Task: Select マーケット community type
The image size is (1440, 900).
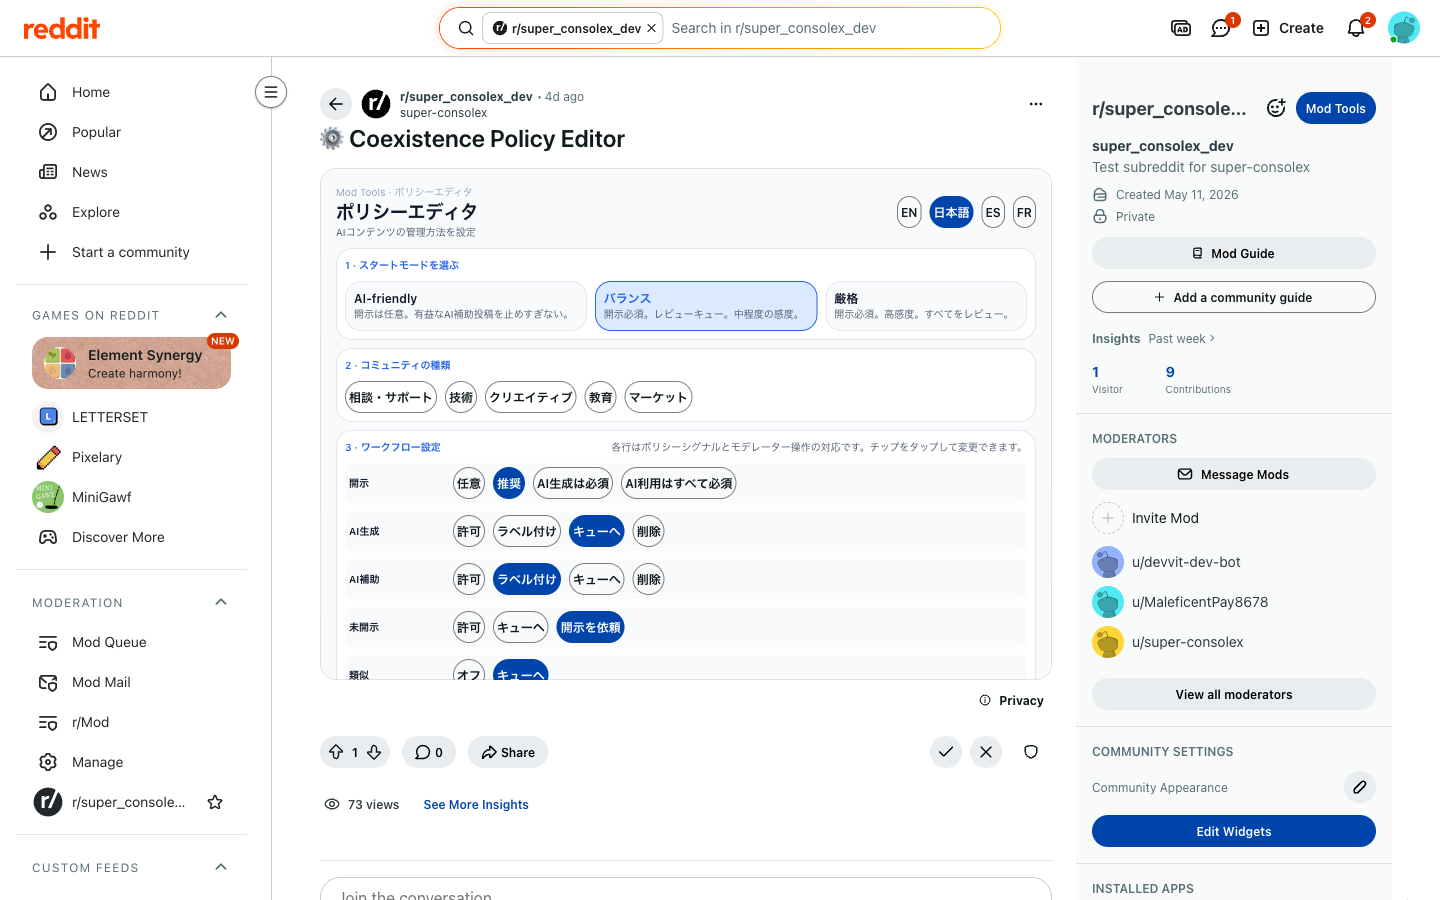Action: pyautogui.click(x=659, y=397)
